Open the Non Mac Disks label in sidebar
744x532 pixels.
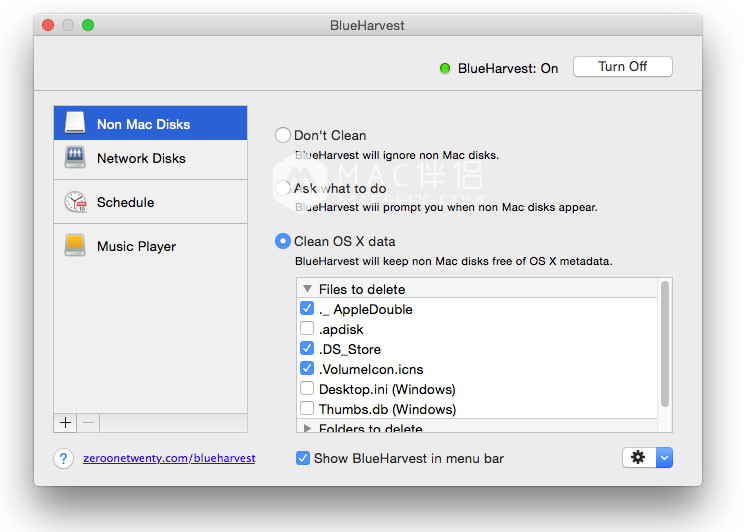143,124
